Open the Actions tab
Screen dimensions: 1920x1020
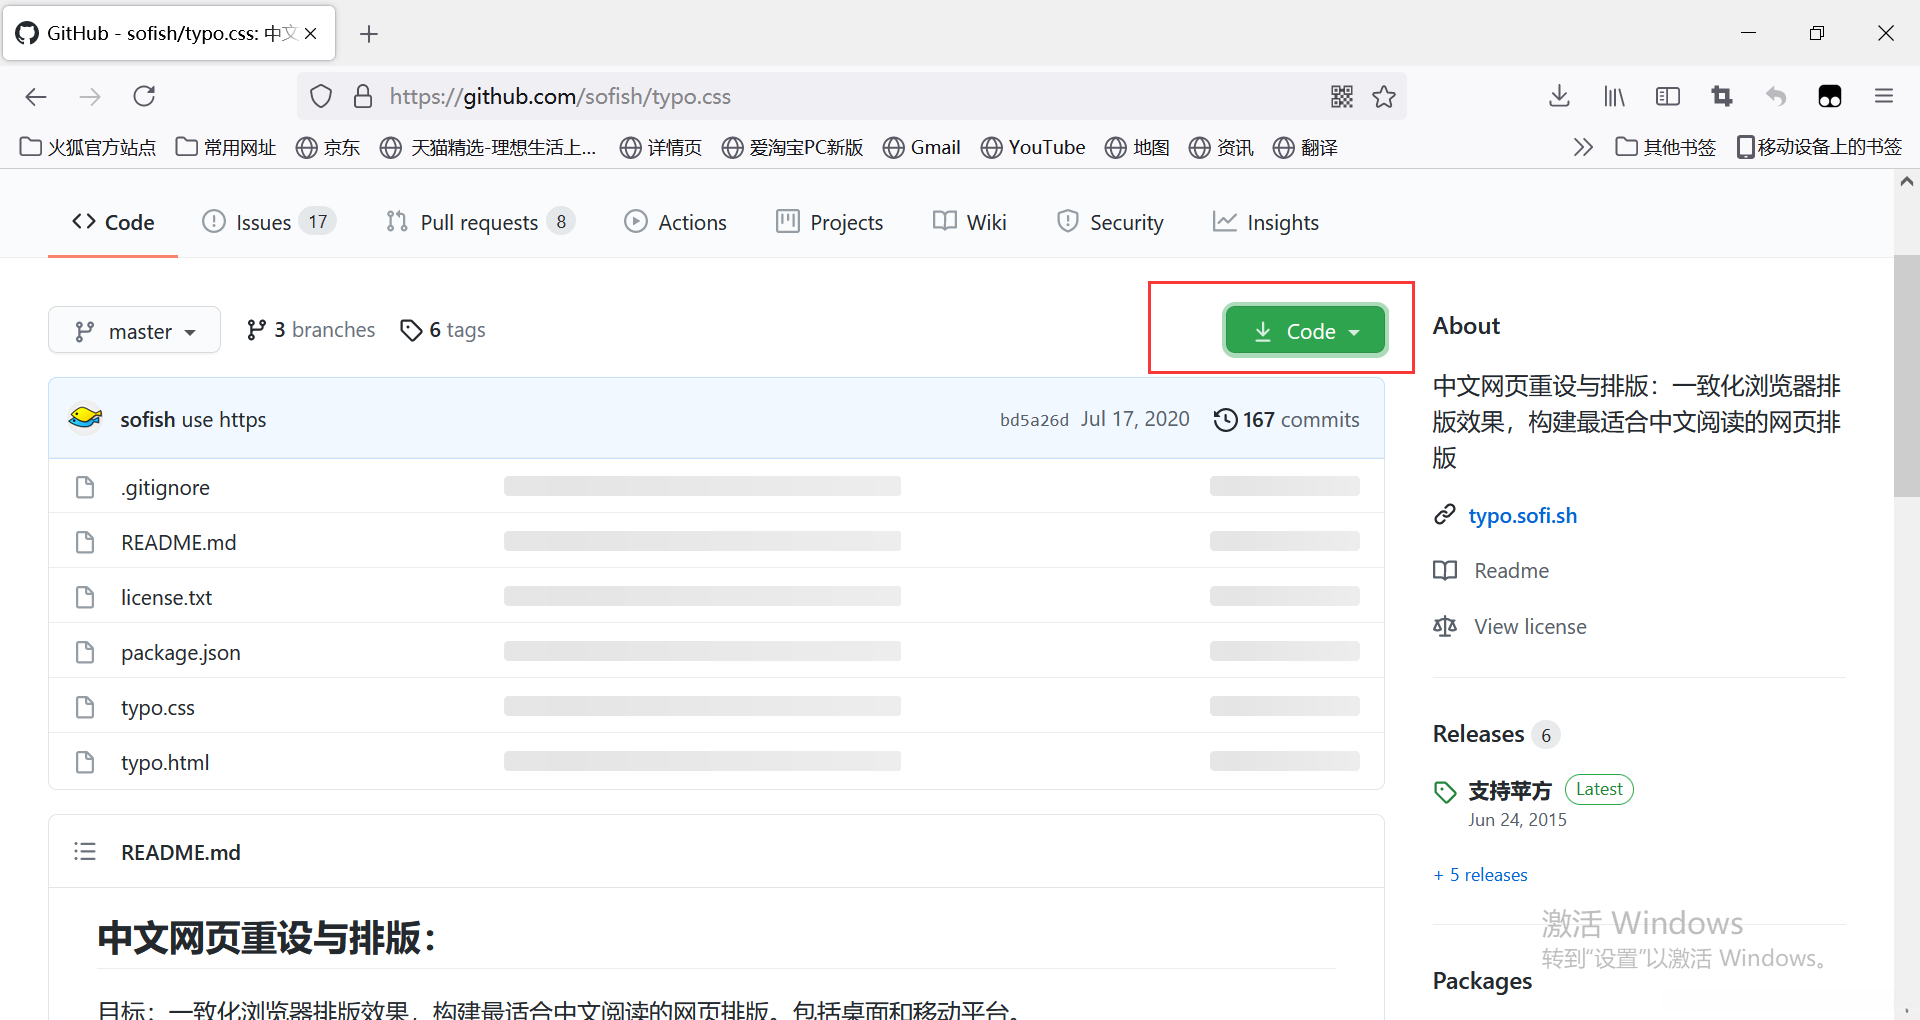point(676,222)
